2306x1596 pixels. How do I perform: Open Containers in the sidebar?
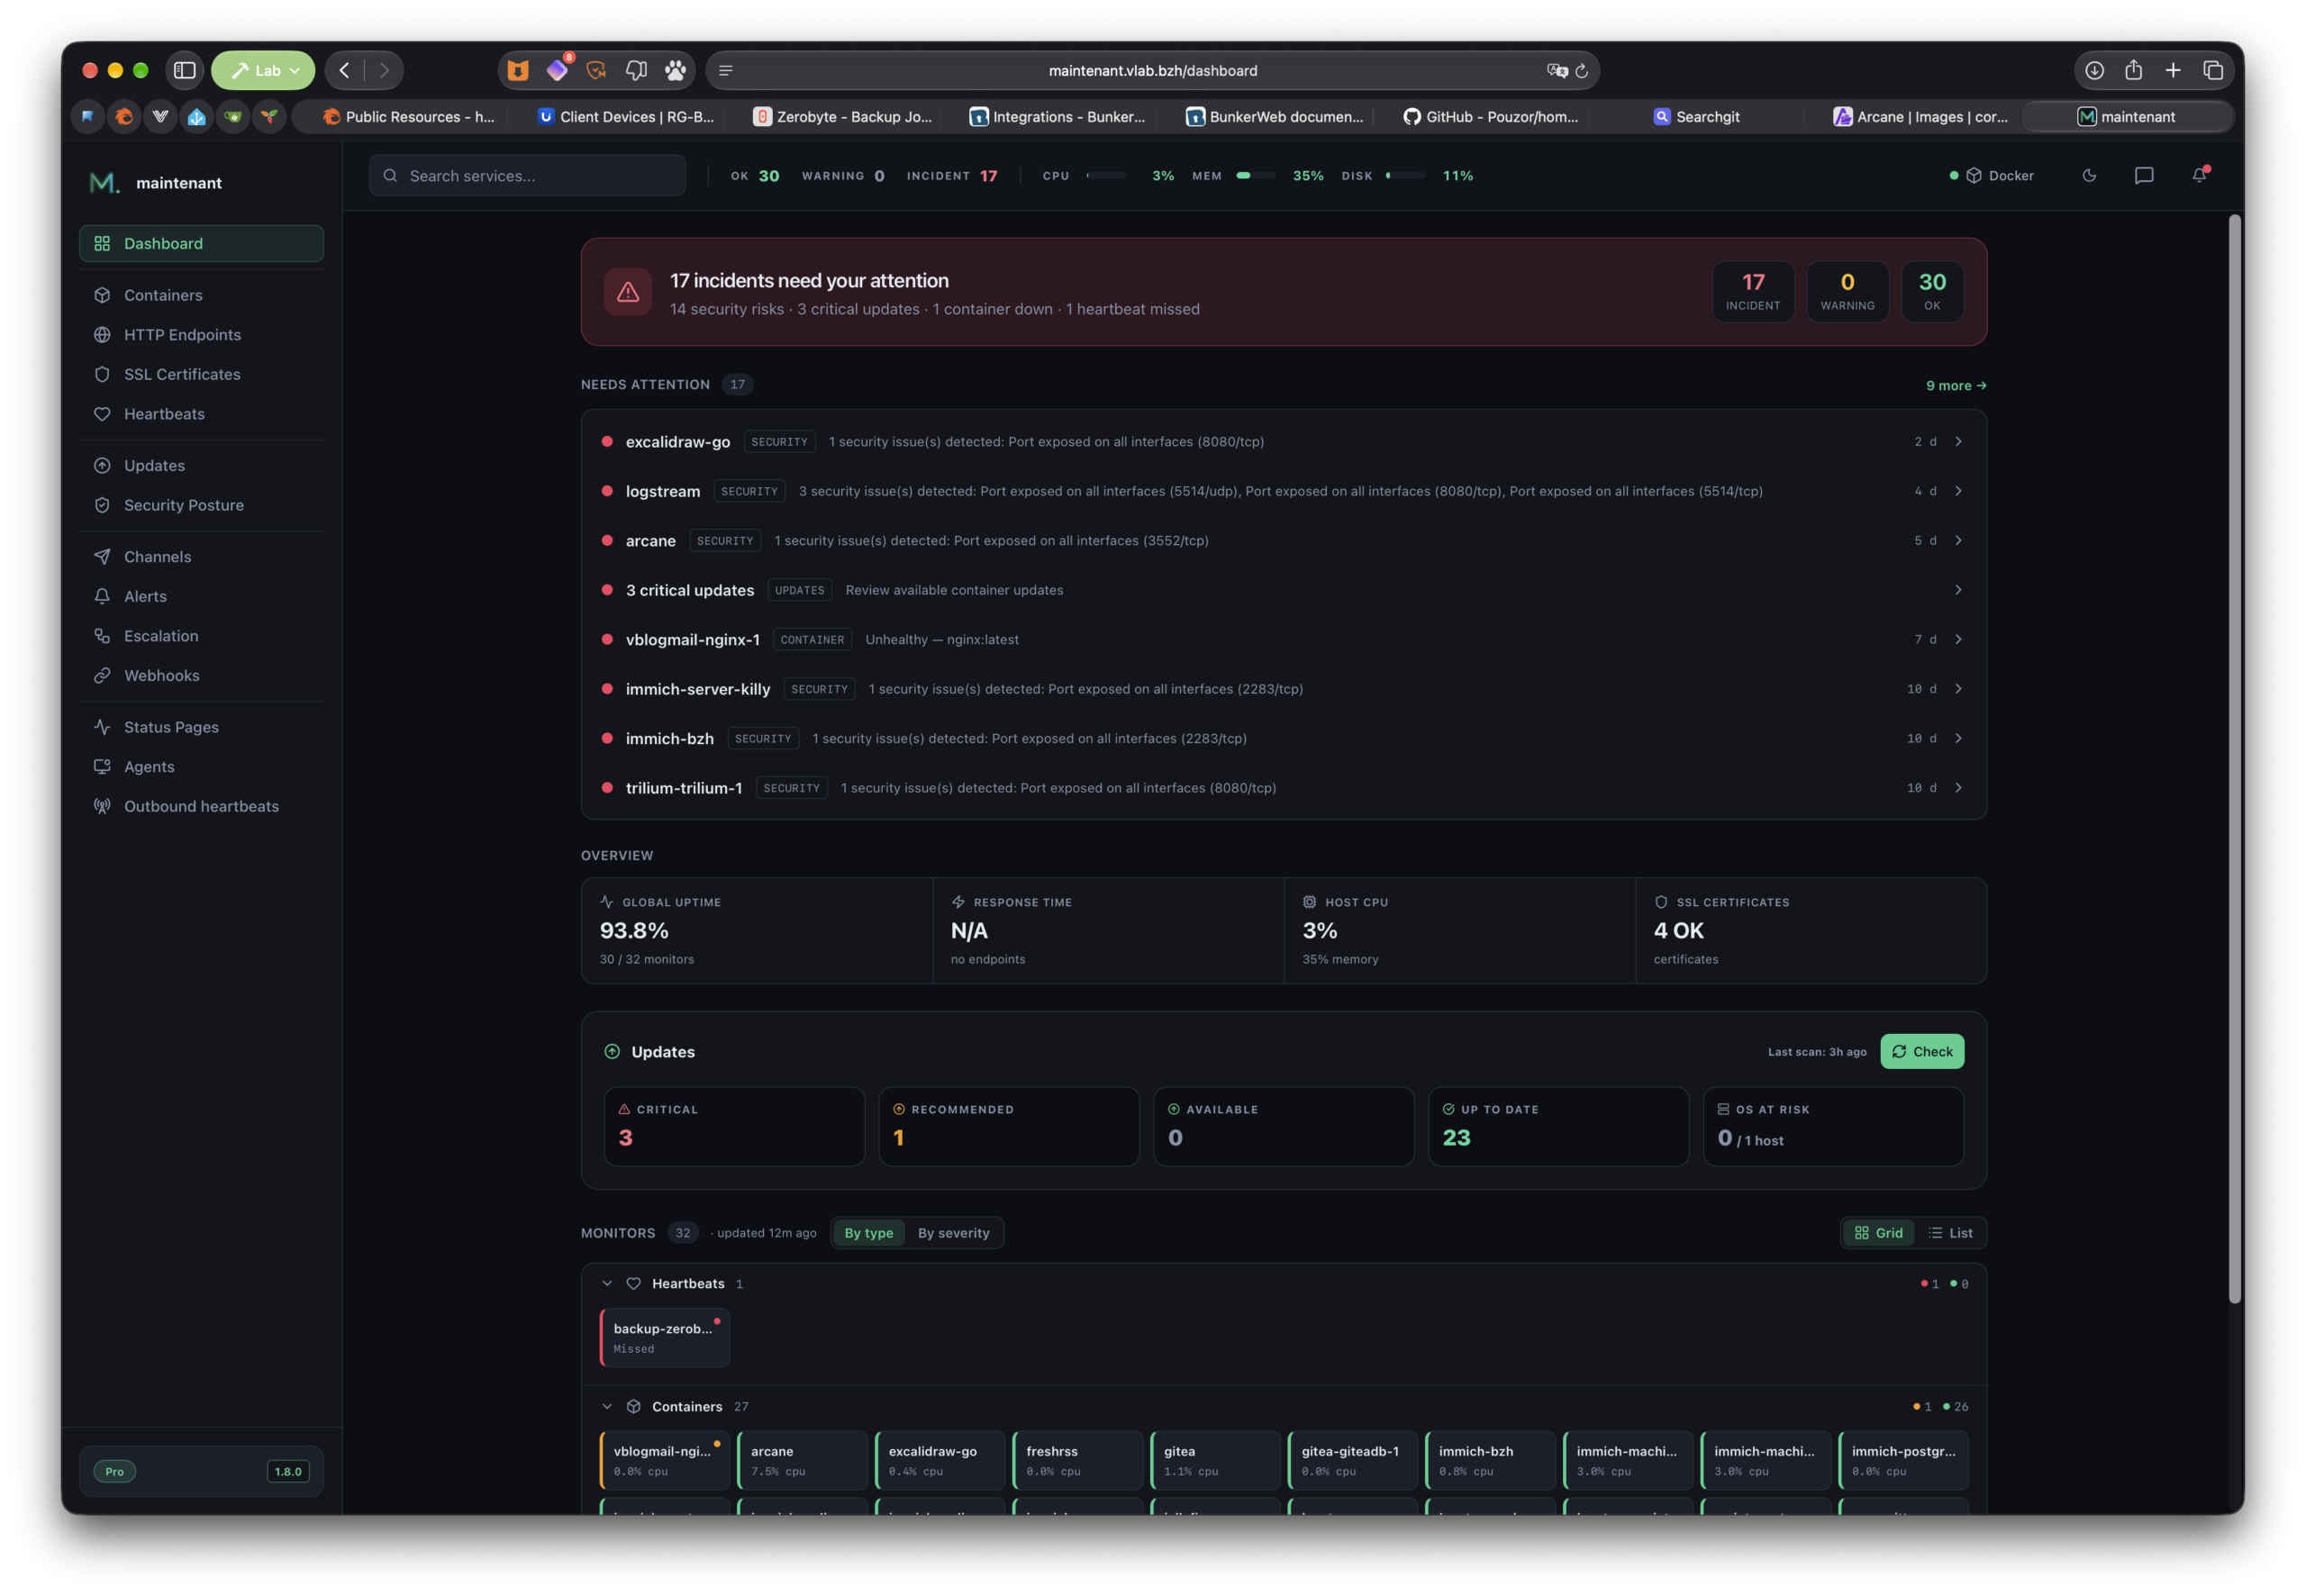201,295
